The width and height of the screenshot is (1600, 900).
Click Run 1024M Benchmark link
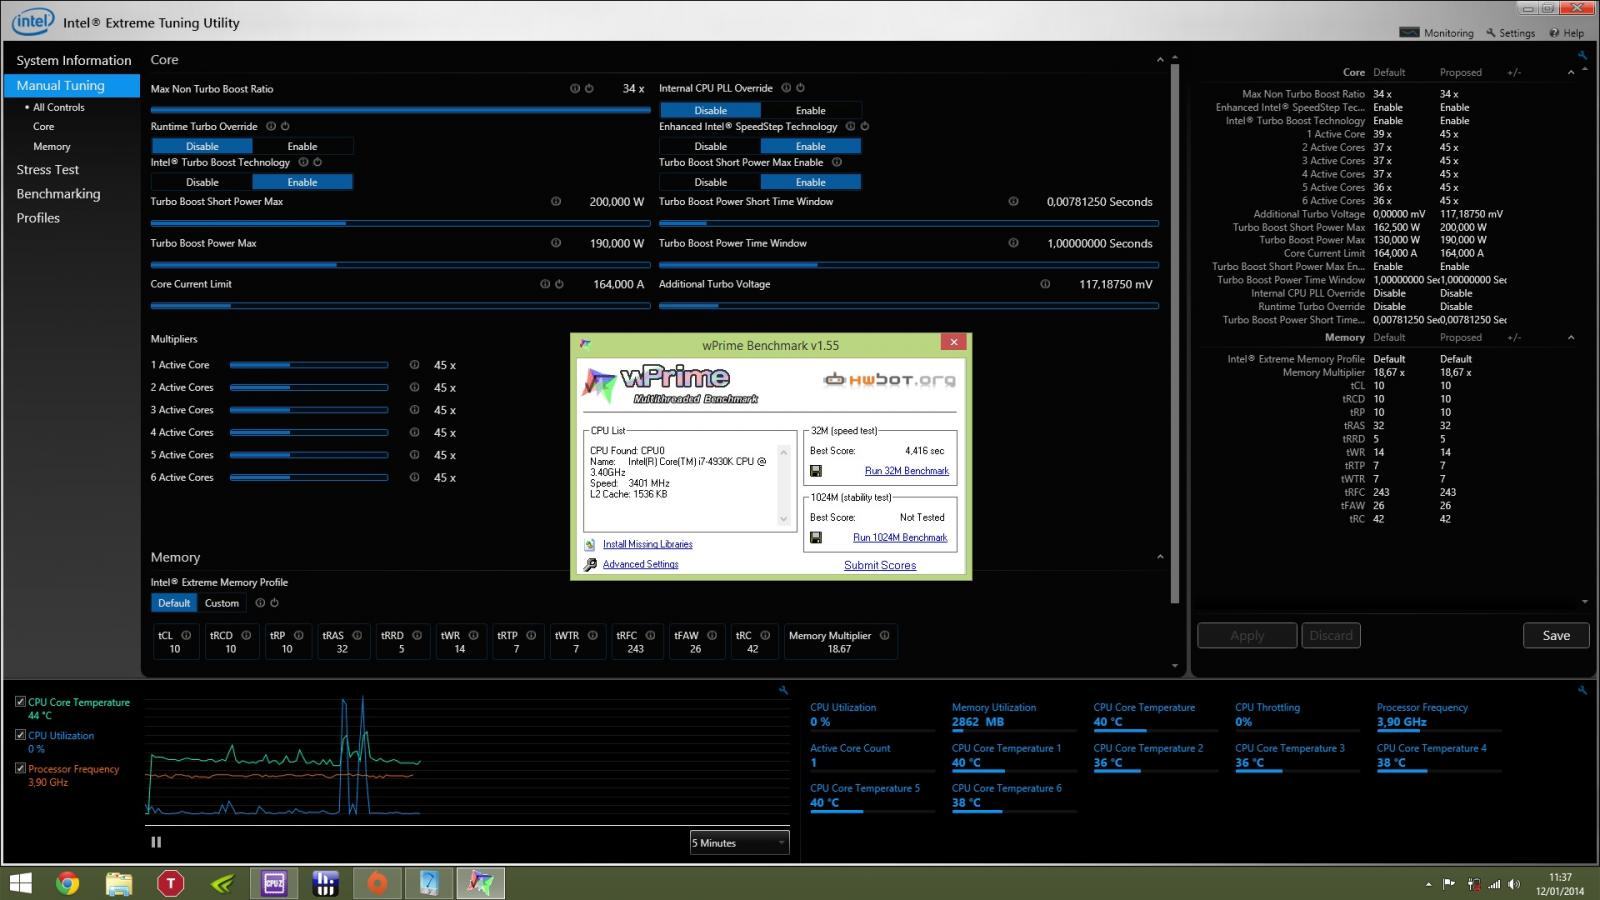[x=900, y=538]
